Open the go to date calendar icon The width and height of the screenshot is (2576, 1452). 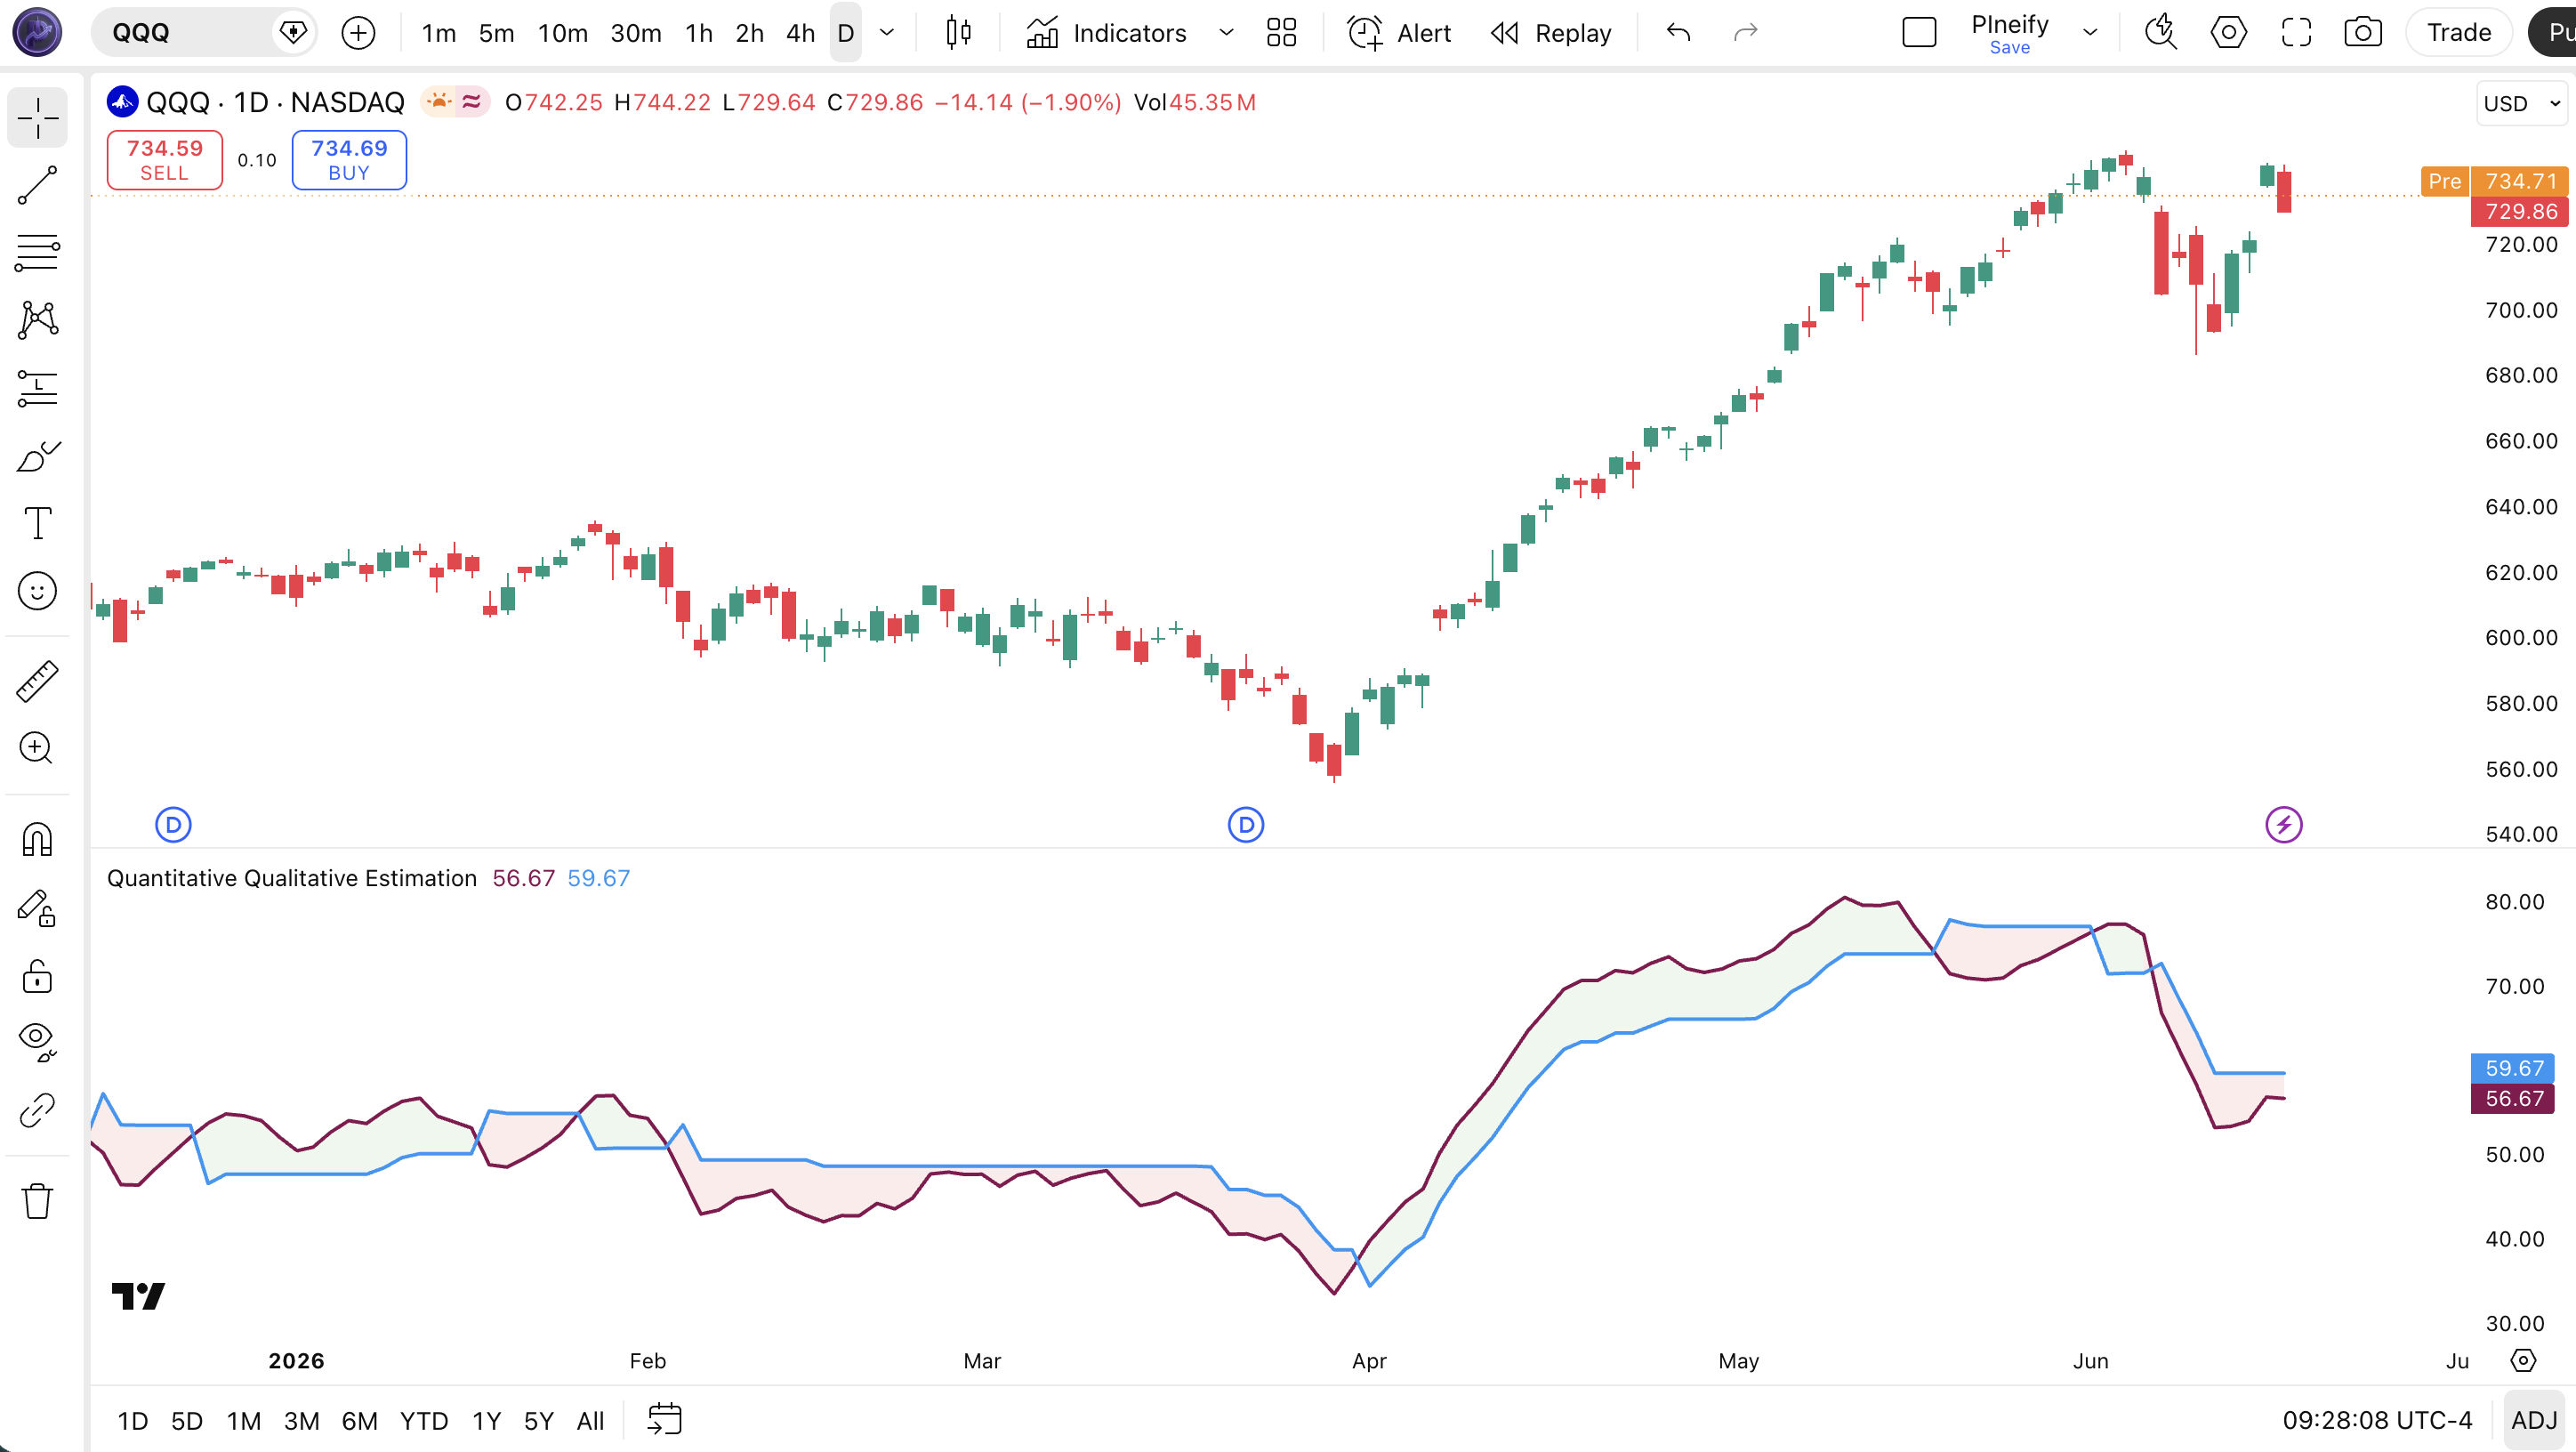[x=664, y=1419]
